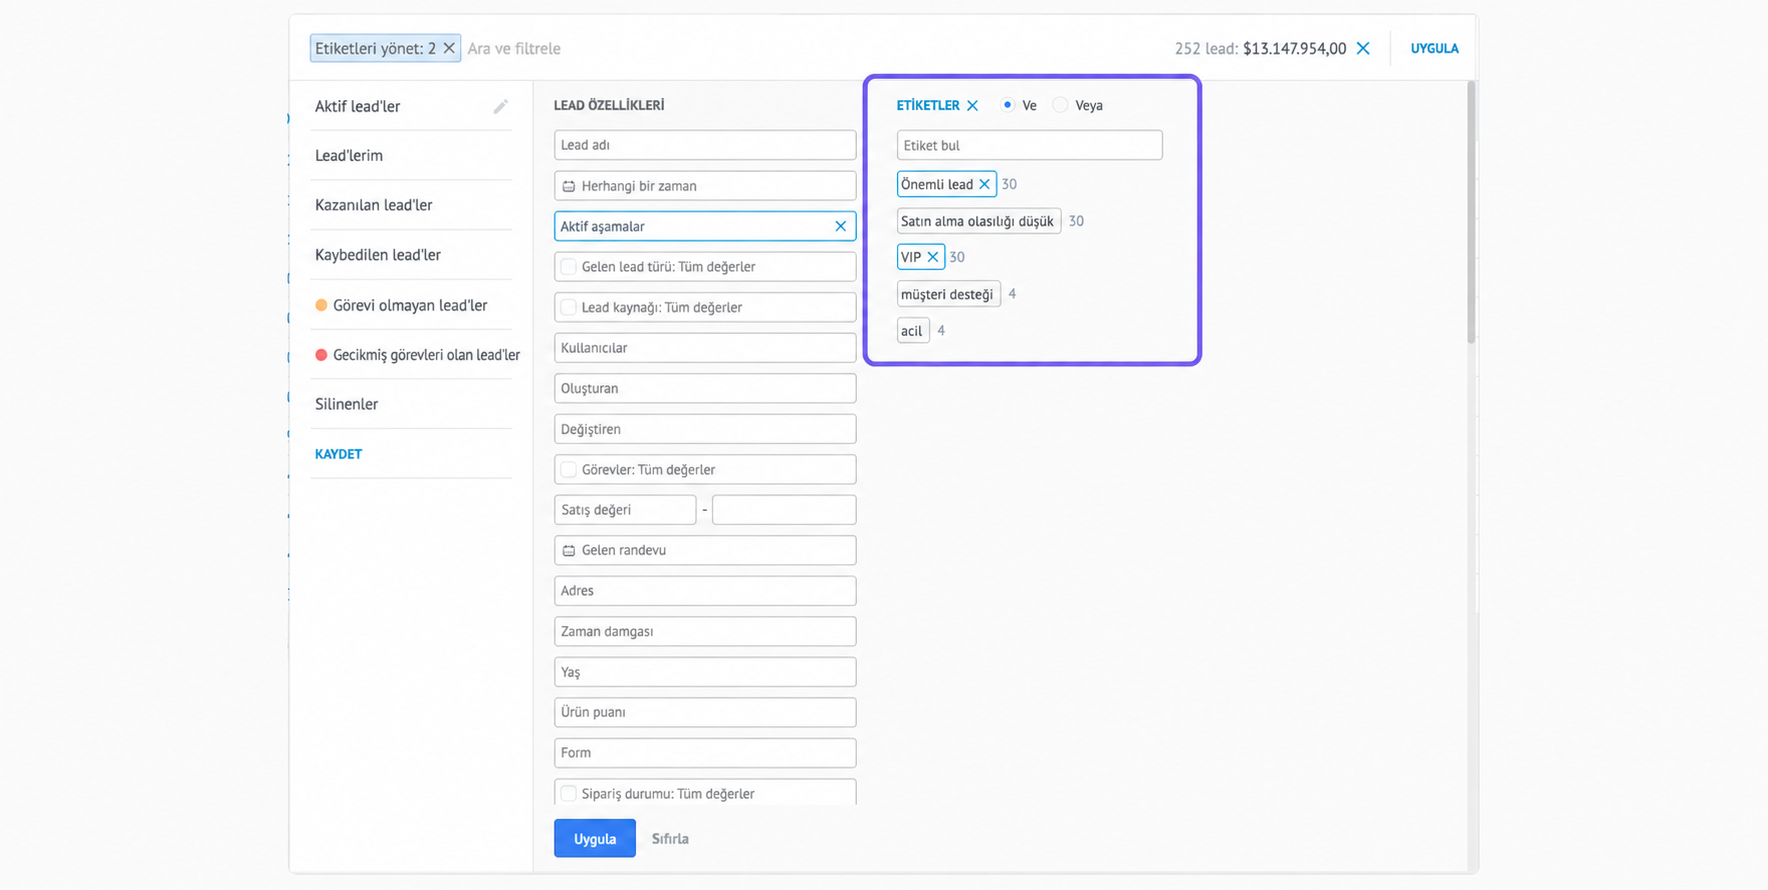Screen dimensions: 1768x890
Task: Remove the VIP tag selection
Action: tap(932, 257)
